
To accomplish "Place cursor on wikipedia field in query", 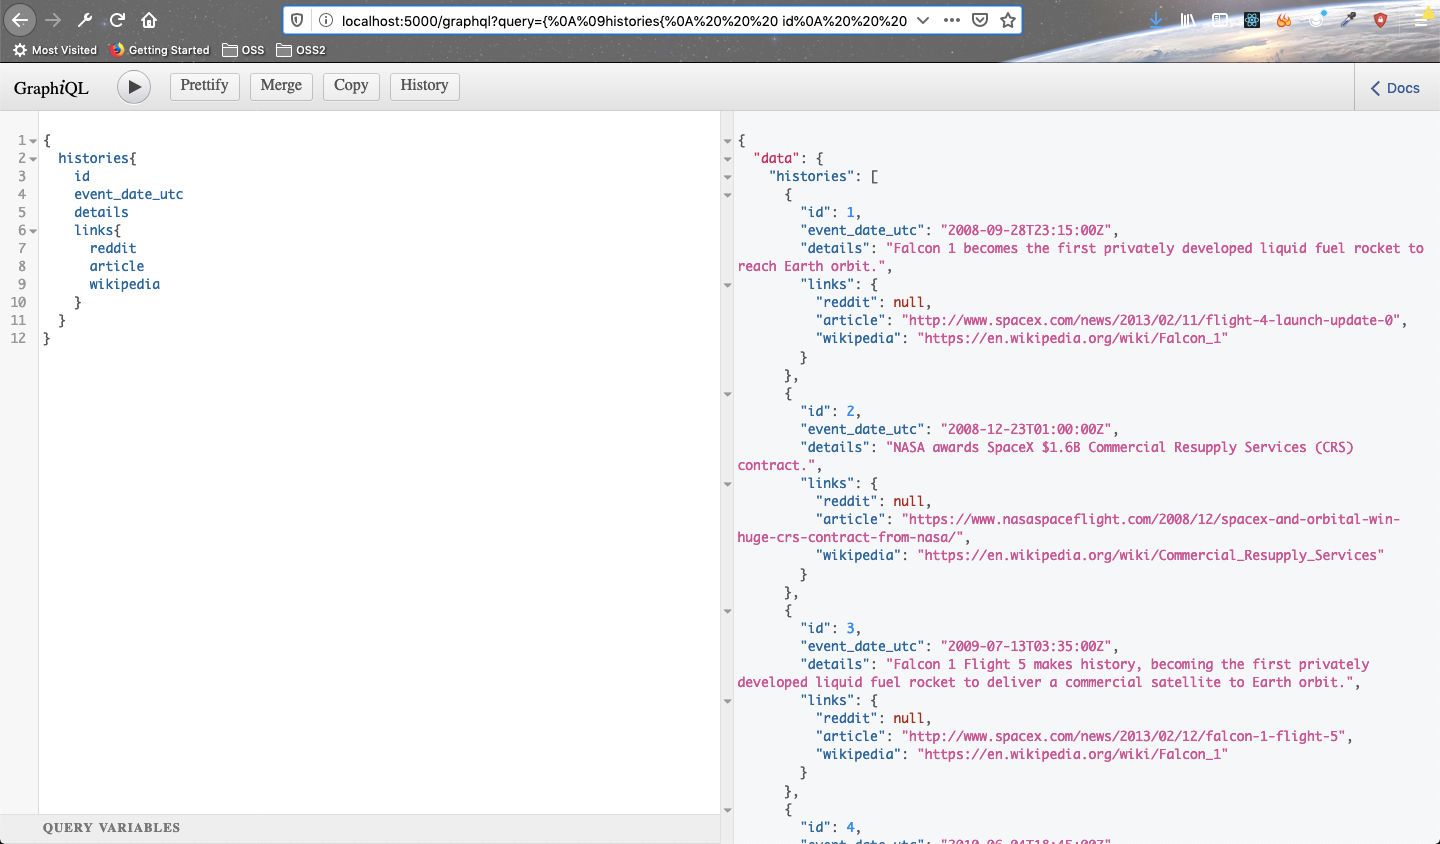I will click(125, 284).
